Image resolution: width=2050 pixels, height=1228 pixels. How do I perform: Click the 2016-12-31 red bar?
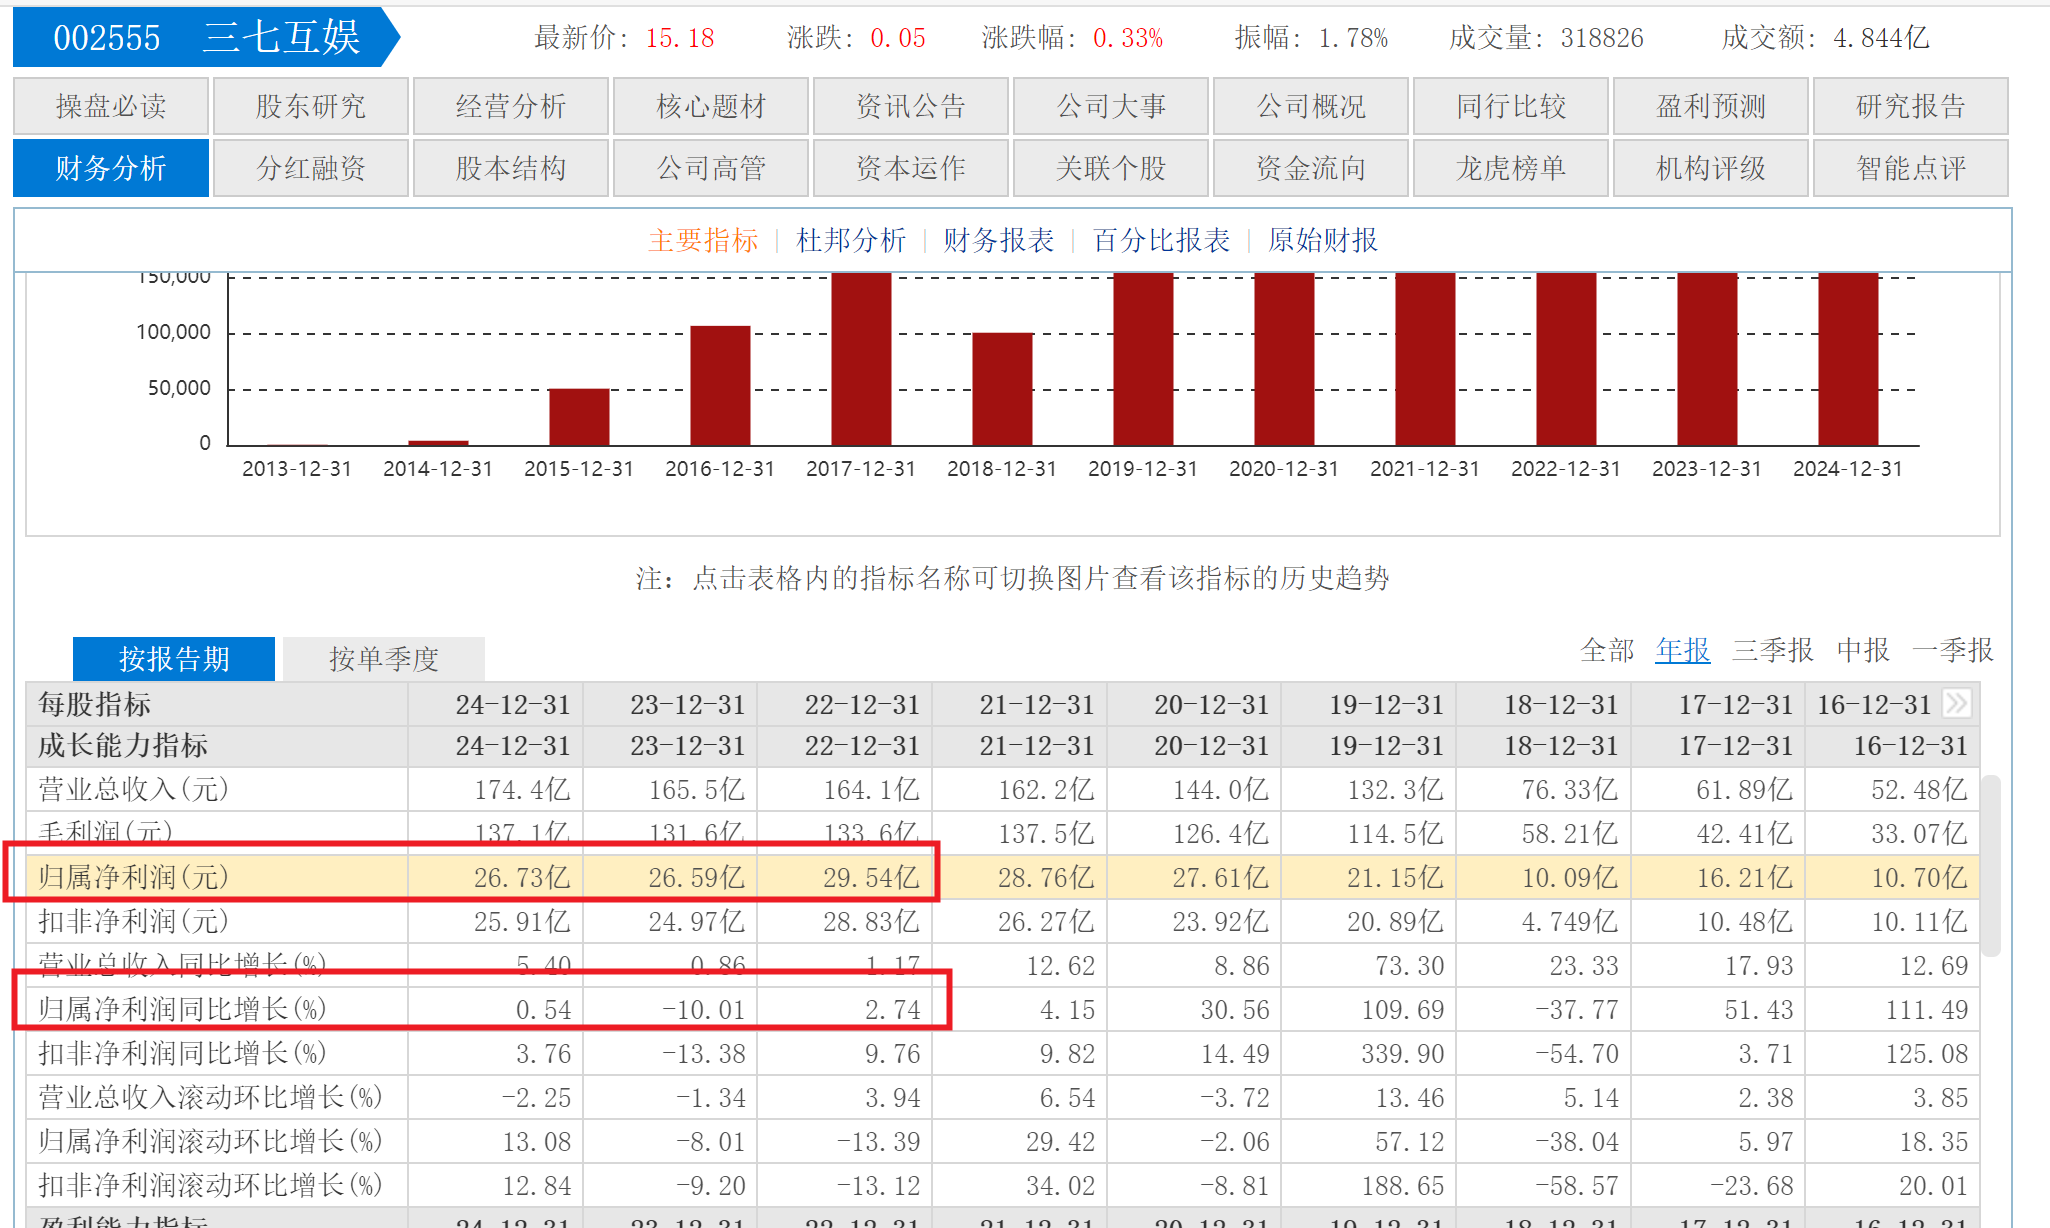point(720,386)
